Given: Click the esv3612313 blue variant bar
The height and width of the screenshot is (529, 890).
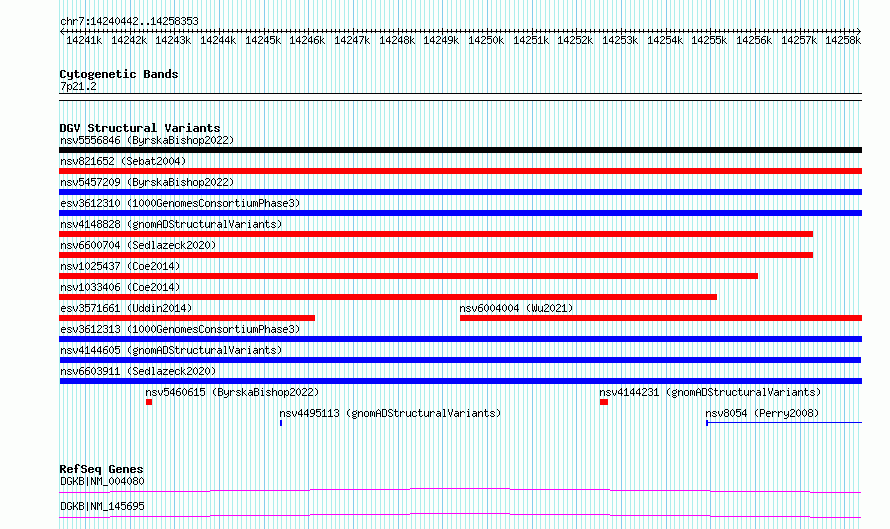Looking at the screenshot, I should tap(460, 339).
